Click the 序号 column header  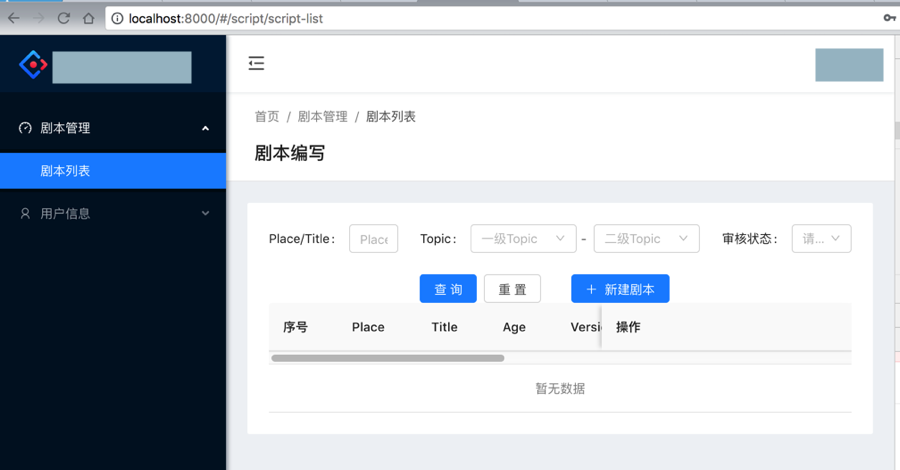[295, 327]
